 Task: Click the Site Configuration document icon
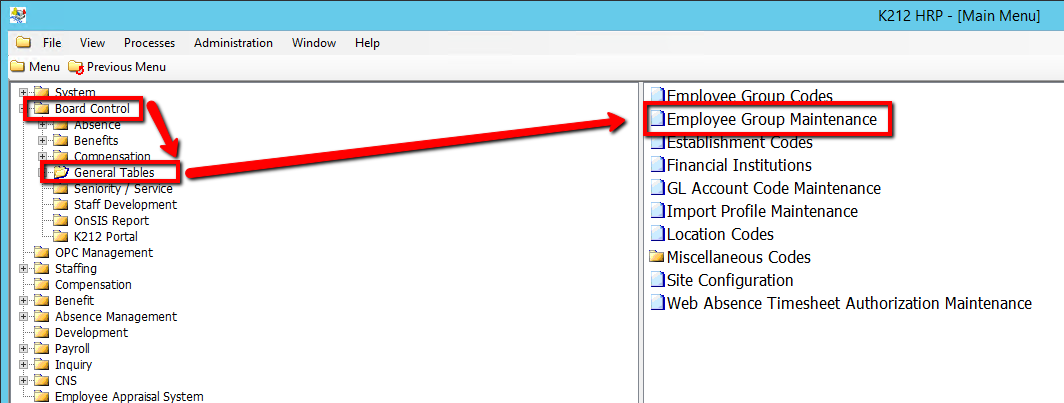(657, 281)
